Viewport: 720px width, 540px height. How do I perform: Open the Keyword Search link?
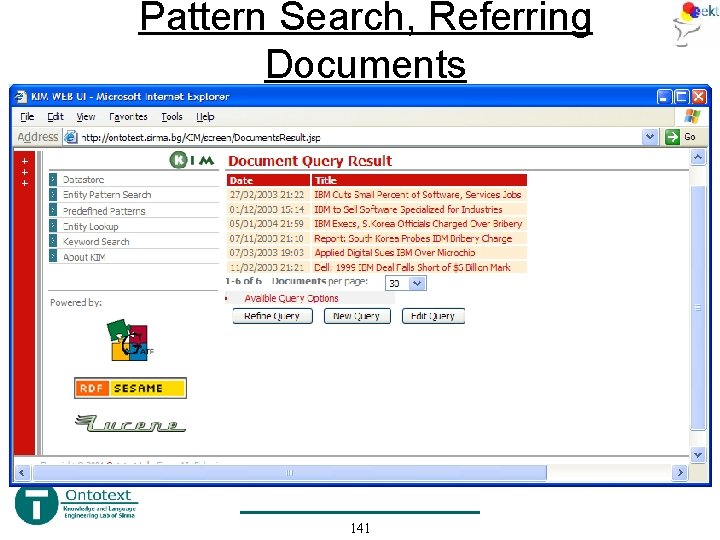[x=96, y=242]
